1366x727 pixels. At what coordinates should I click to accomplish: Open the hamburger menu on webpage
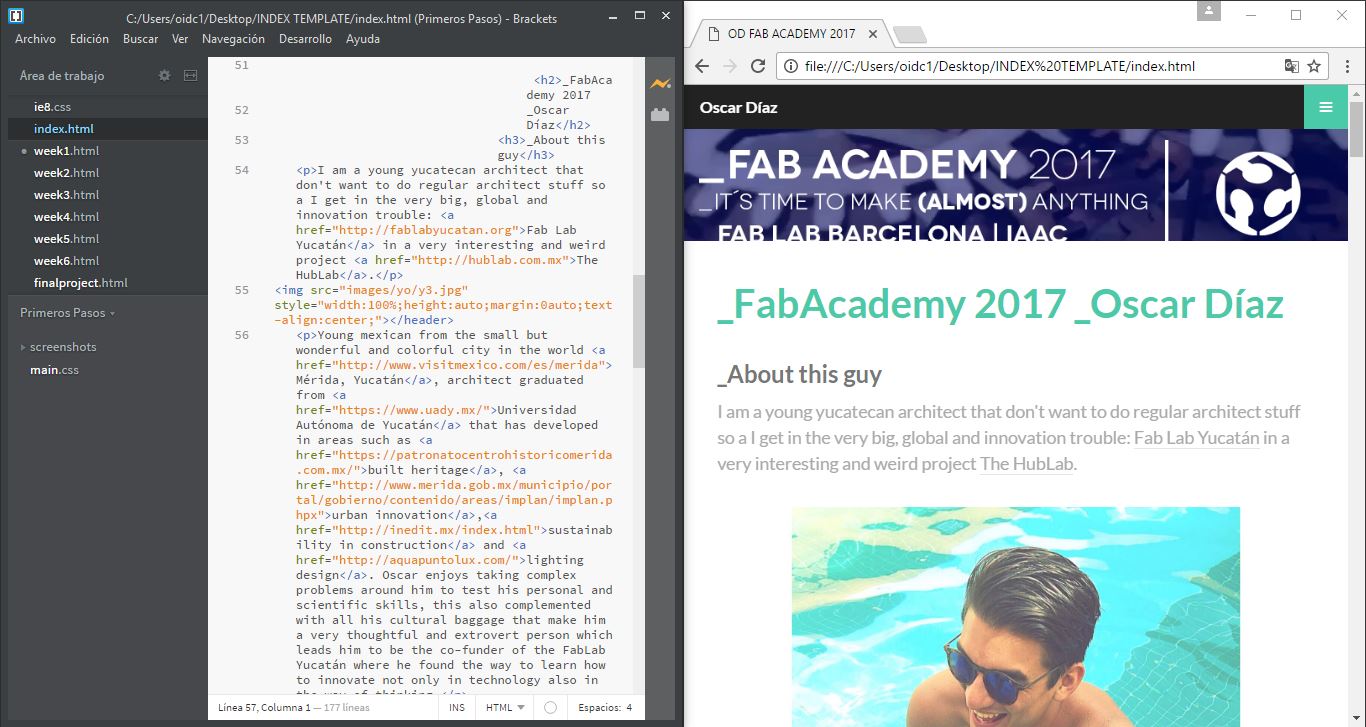point(1326,107)
